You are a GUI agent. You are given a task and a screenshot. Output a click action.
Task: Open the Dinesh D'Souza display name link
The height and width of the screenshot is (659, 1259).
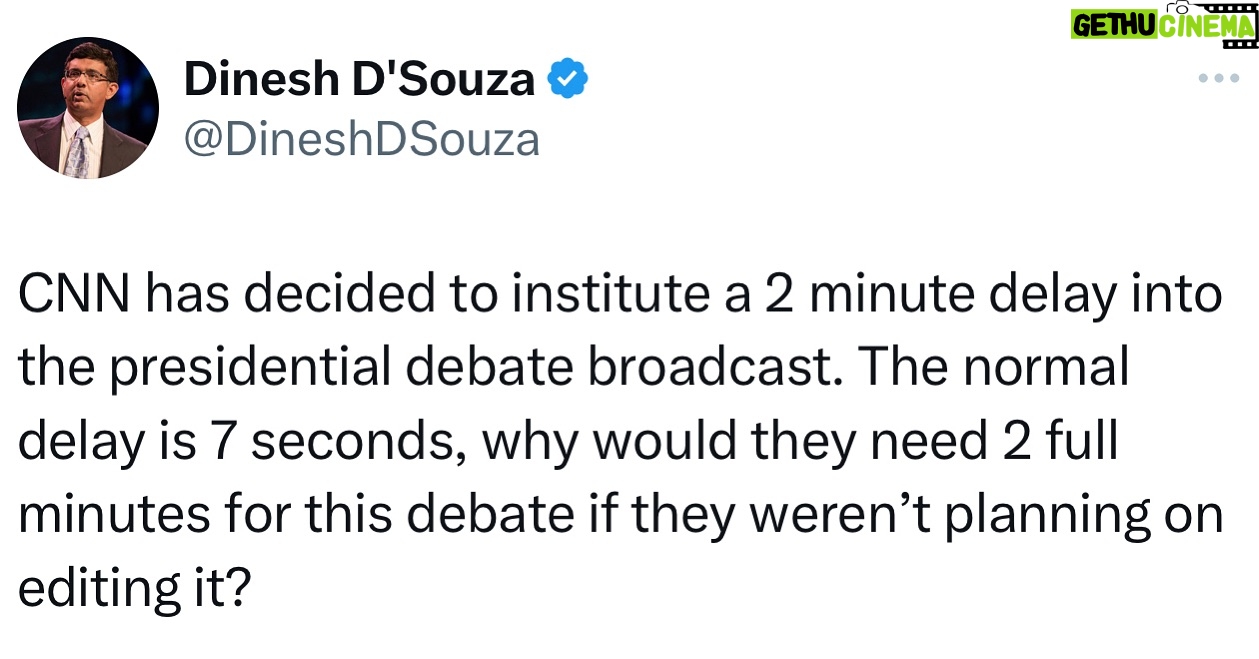coord(359,80)
